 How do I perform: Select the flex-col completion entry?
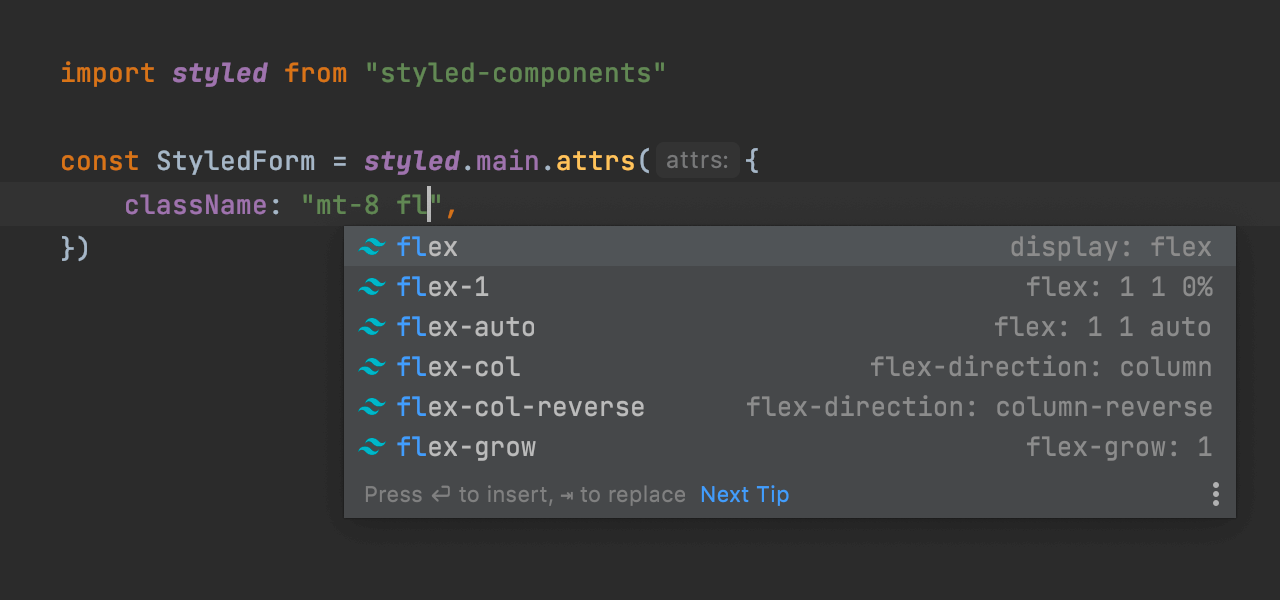[x=458, y=366]
